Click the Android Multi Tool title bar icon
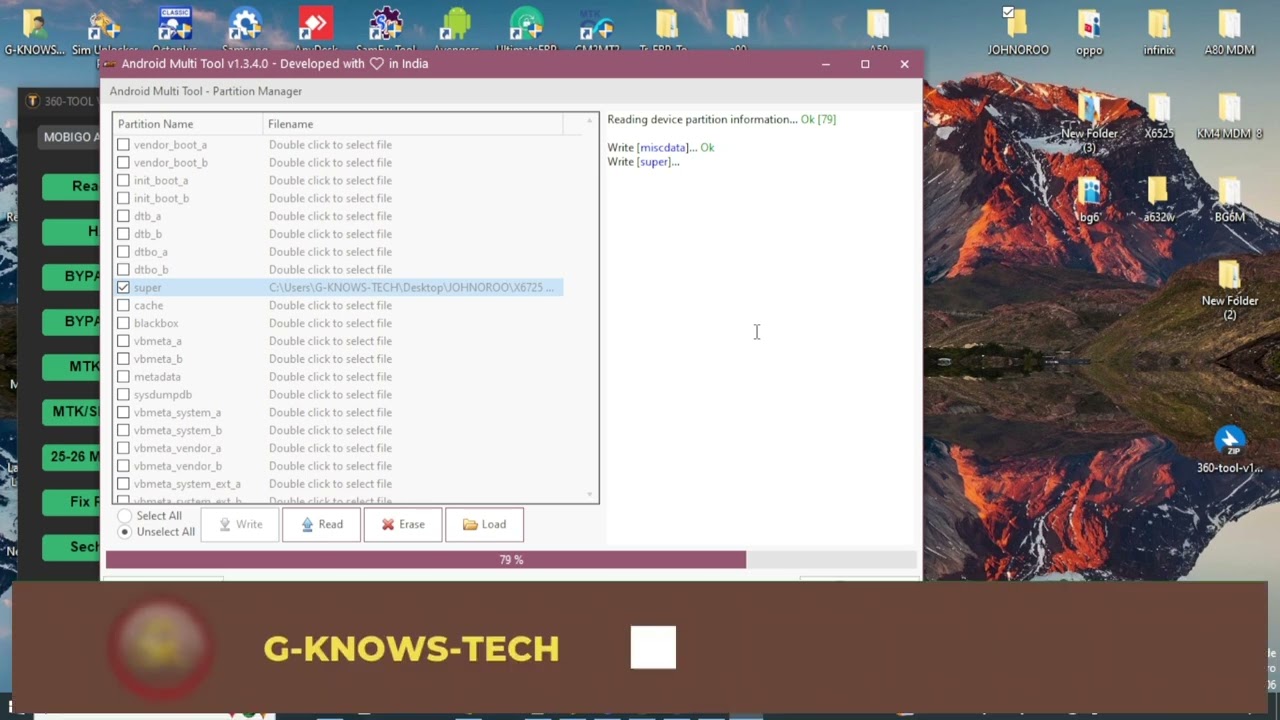The image size is (1280, 720). [x=110, y=64]
